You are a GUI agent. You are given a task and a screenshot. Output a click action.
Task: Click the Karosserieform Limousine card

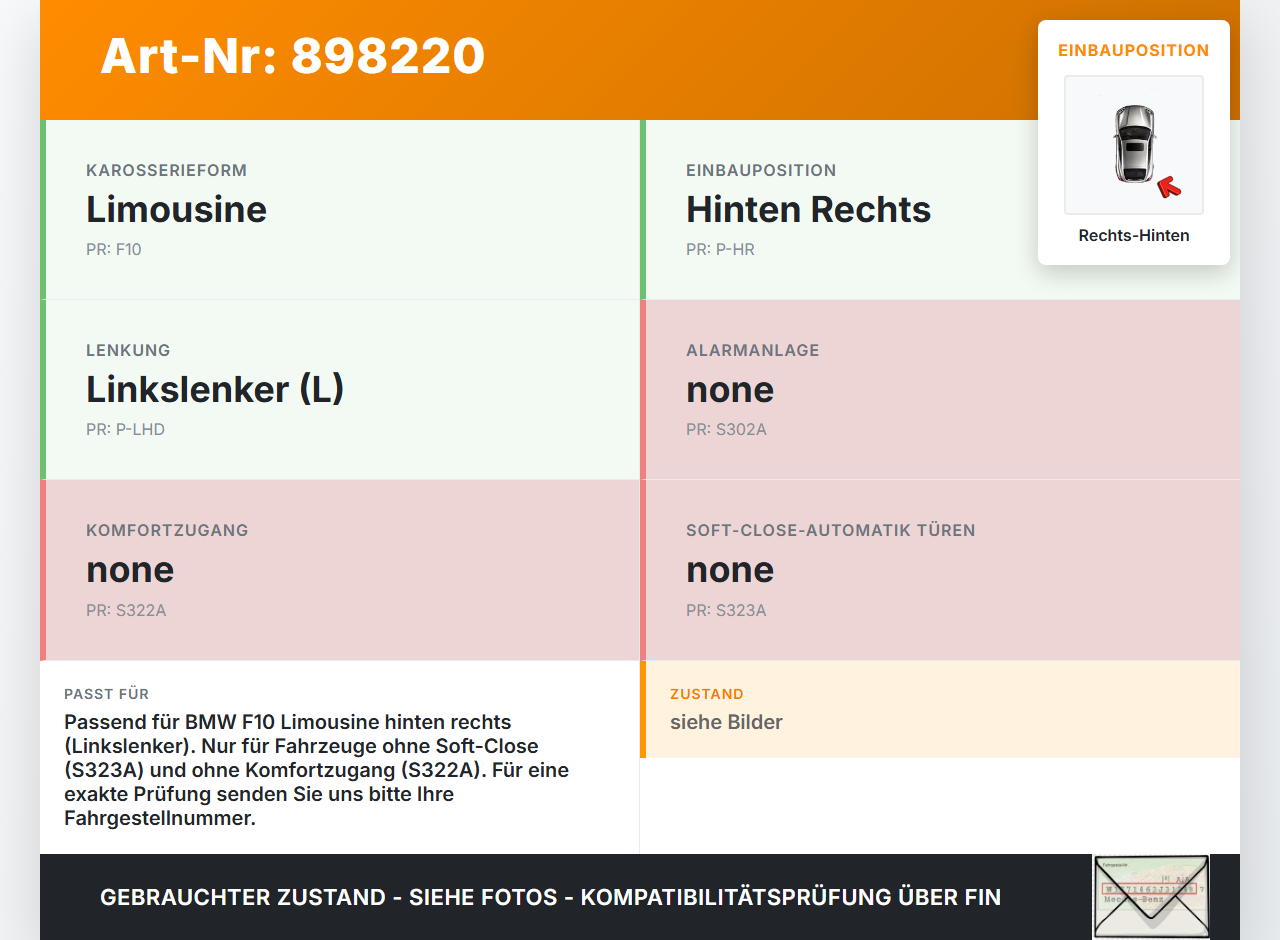point(340,210)
